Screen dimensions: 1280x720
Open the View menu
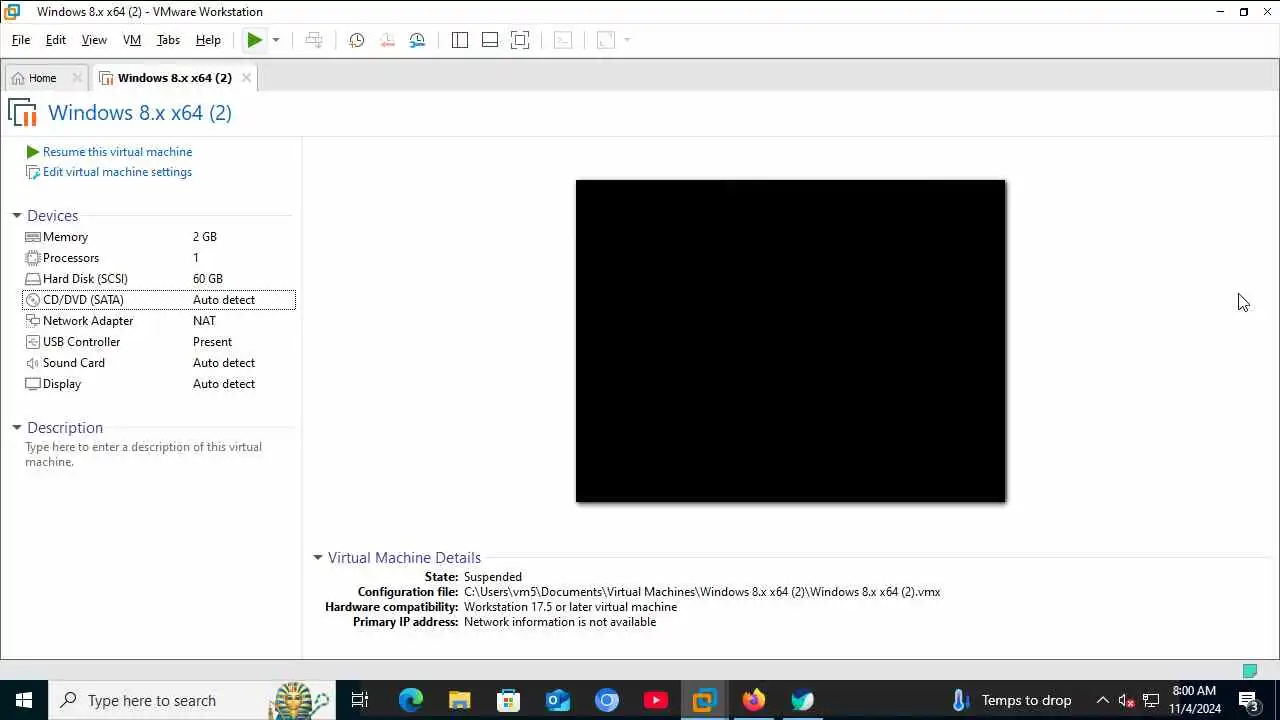pyautogui.click(x=94, y=40)
